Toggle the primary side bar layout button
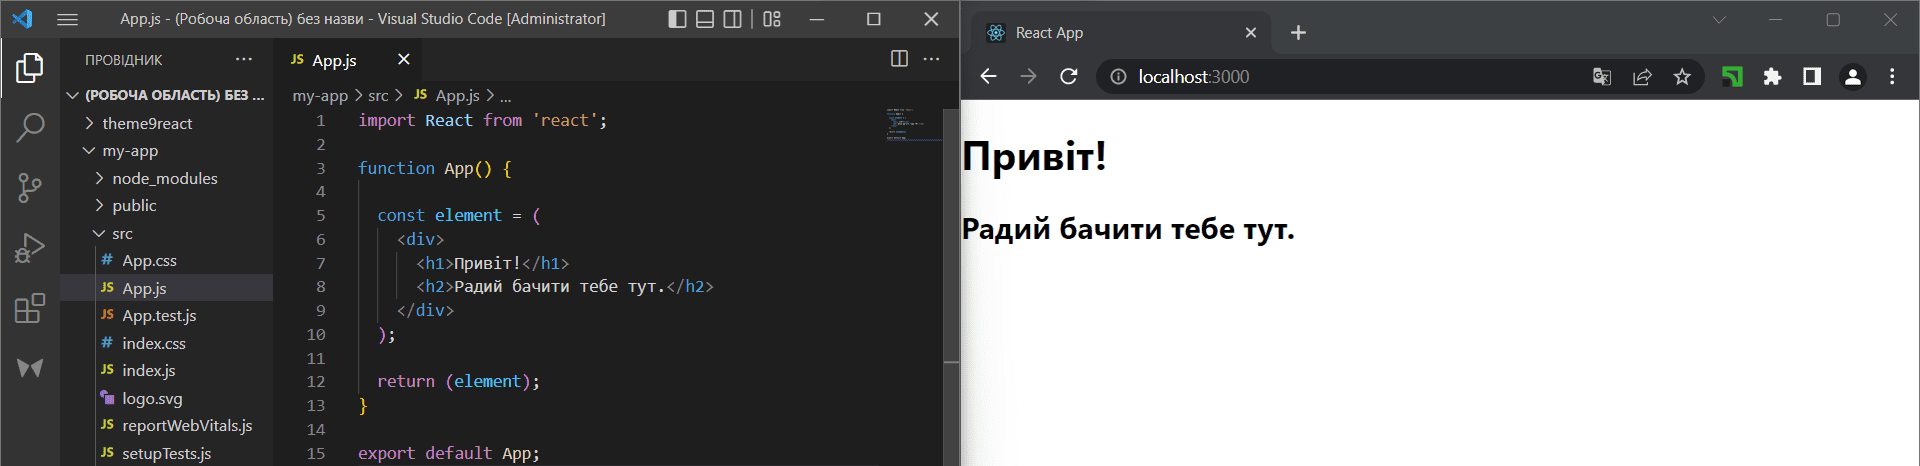 click(x=677, y=19)
